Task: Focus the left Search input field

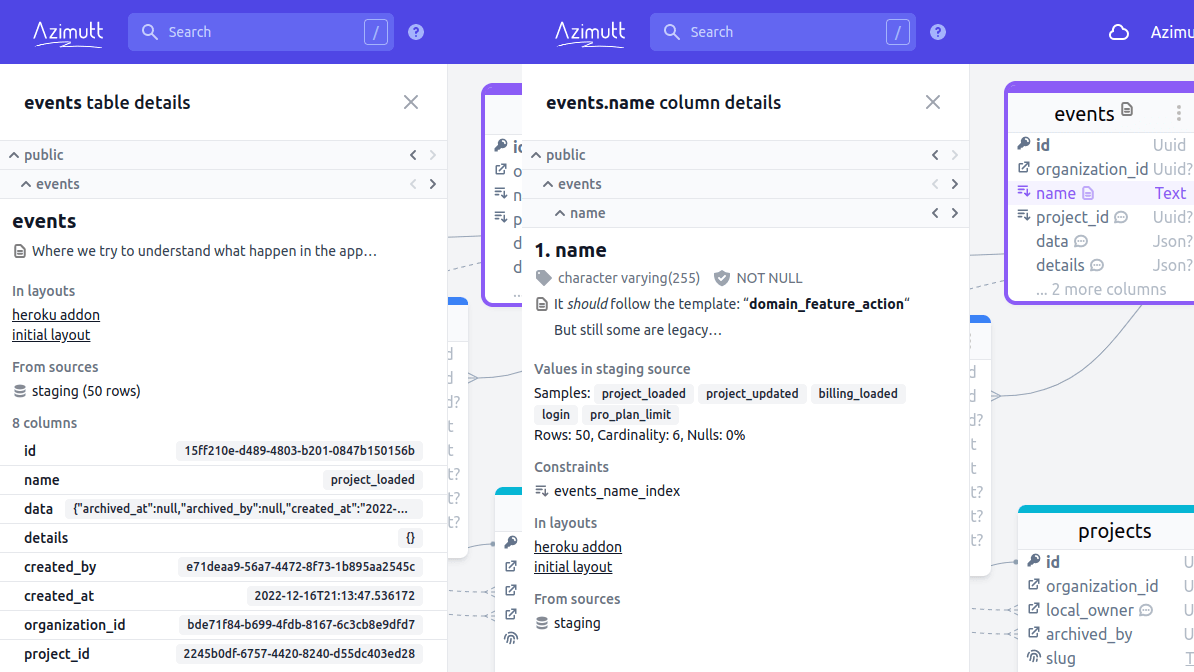Action: [x=260, y=32]
